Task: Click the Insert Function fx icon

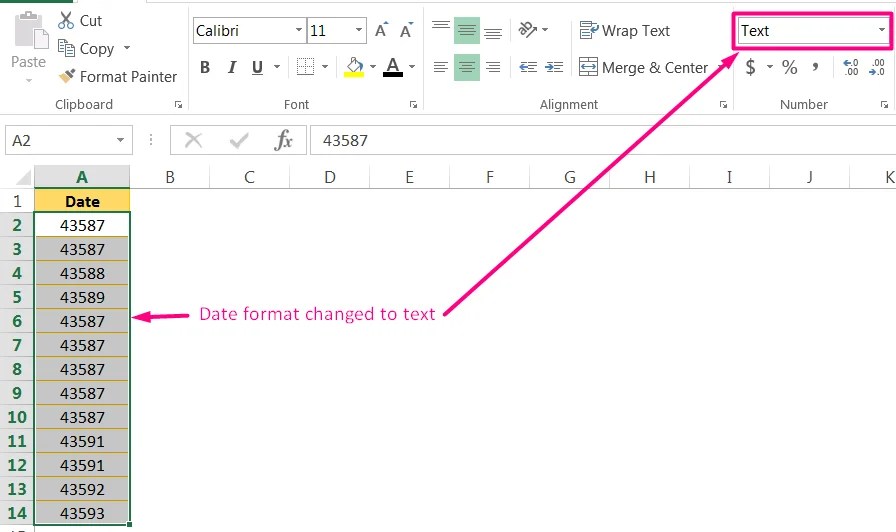Action: pos(283,140)
